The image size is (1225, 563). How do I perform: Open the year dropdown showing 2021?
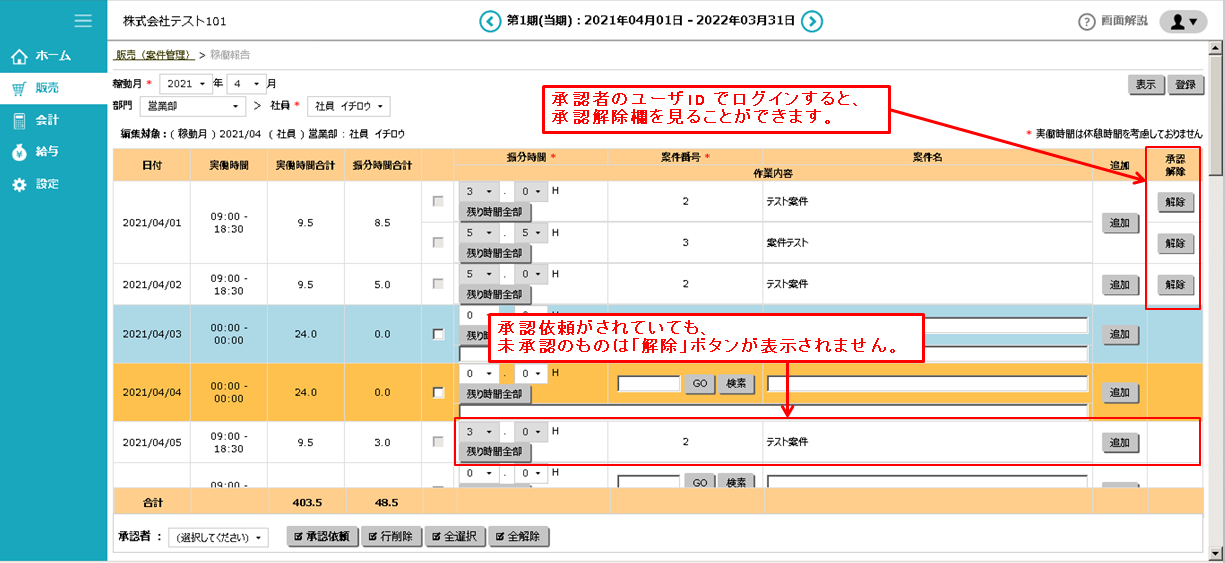[x=186, y=84]
